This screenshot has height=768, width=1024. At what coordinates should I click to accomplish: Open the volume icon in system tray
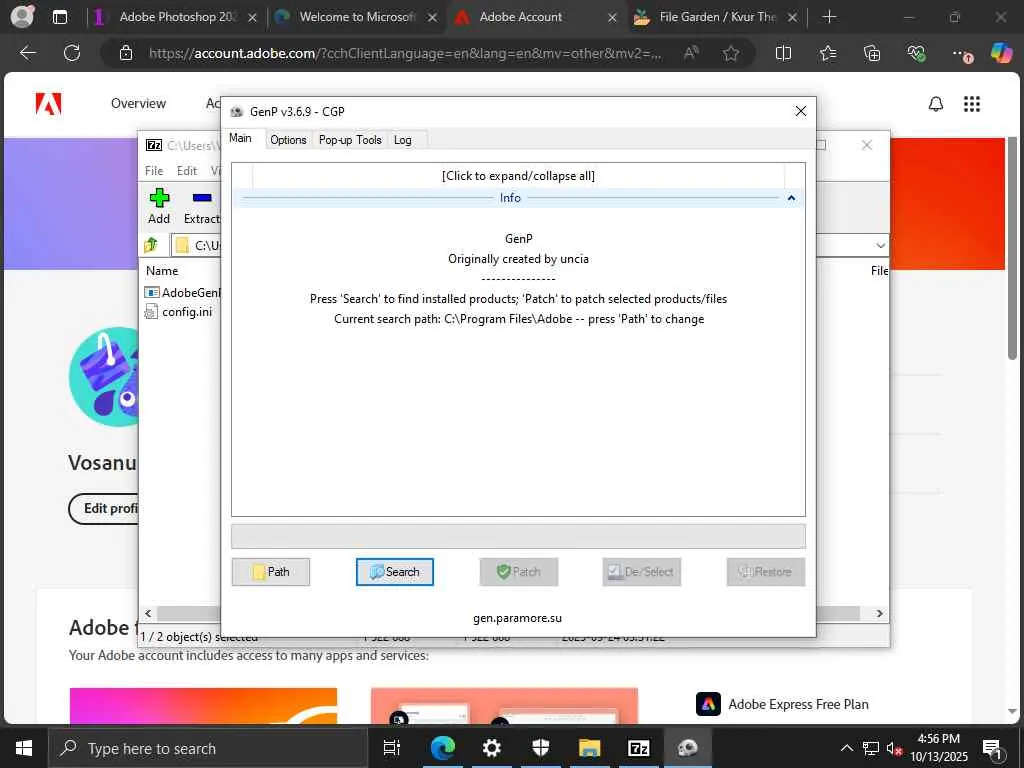pyautogui.click(x=894, y=748)
